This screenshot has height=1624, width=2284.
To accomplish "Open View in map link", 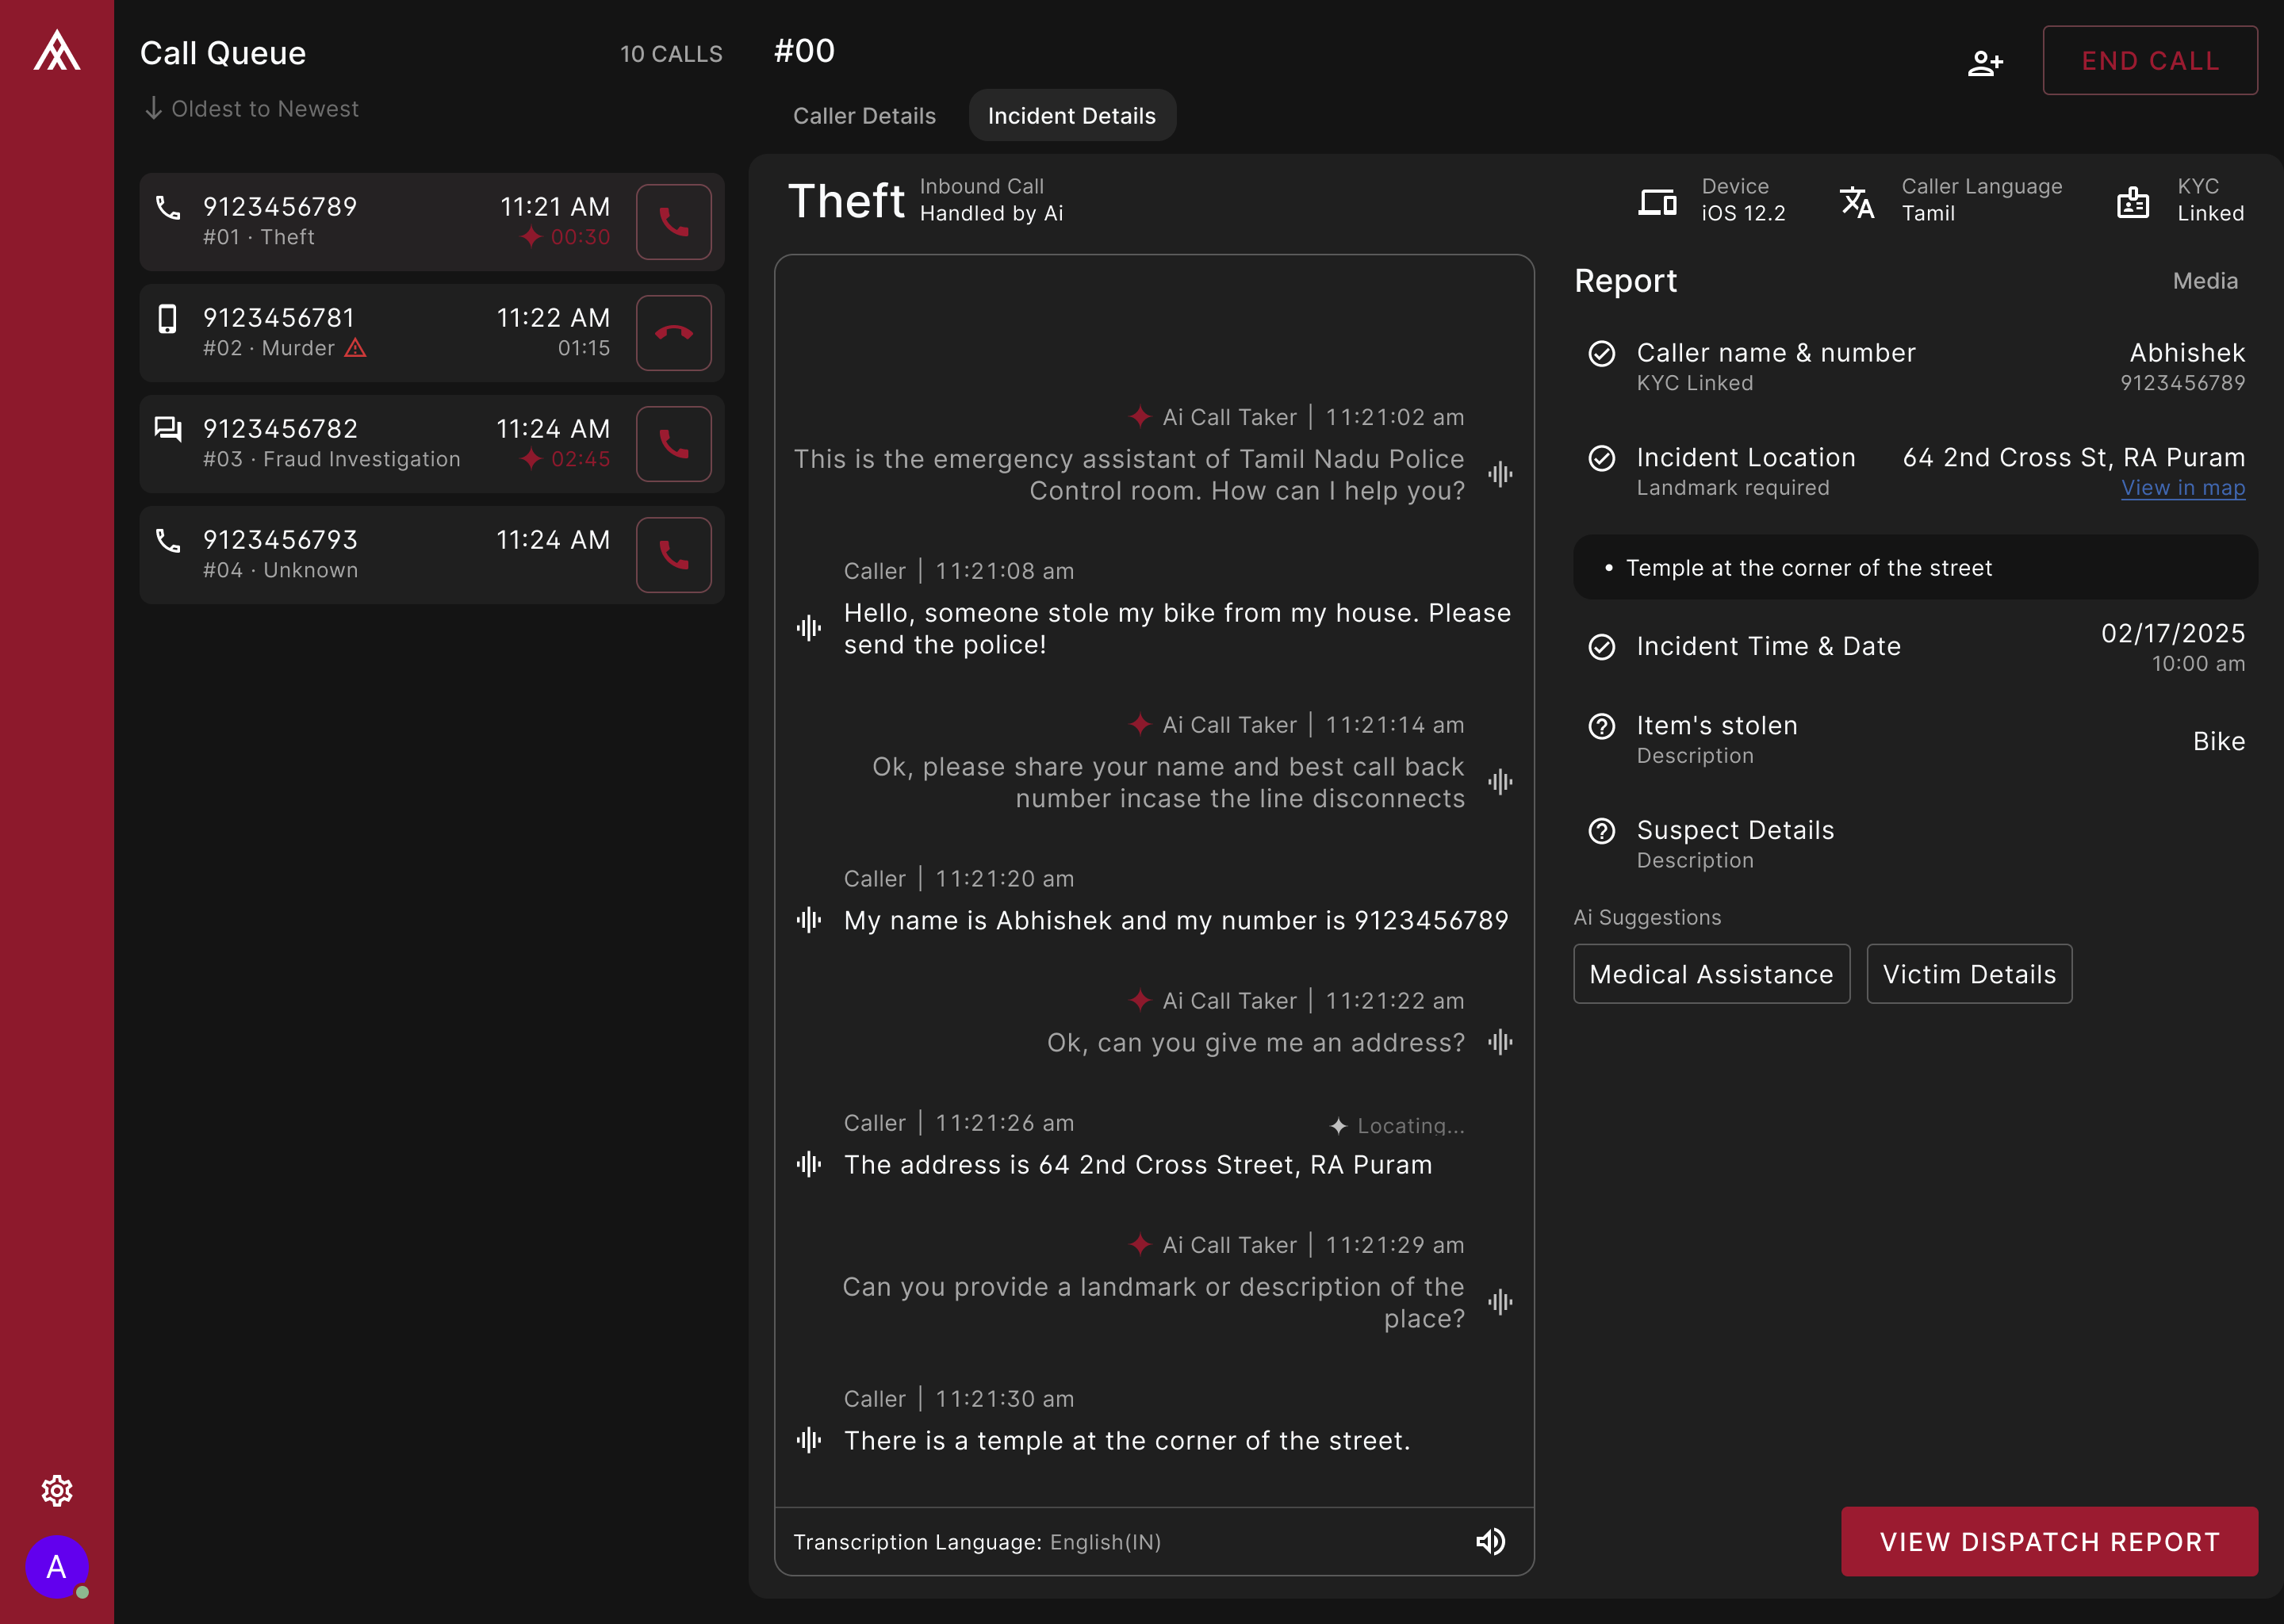I will (x=2182, y=488).
